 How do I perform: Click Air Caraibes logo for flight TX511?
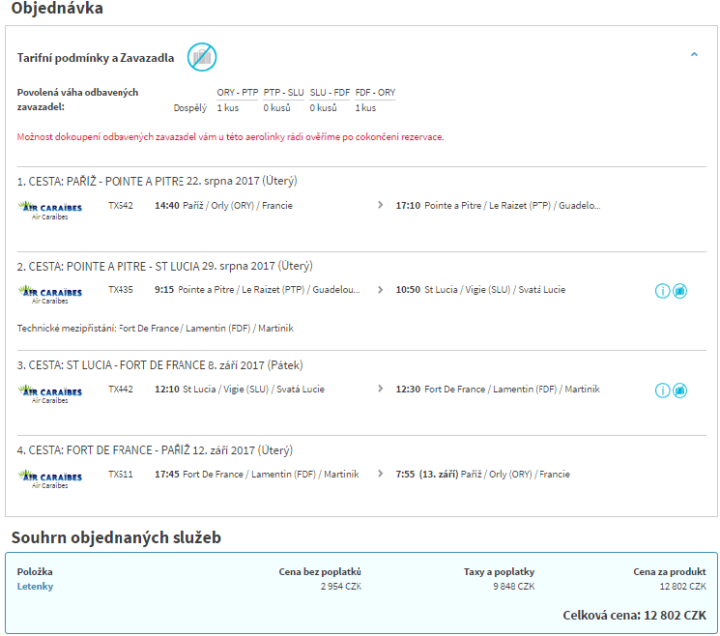50,477
